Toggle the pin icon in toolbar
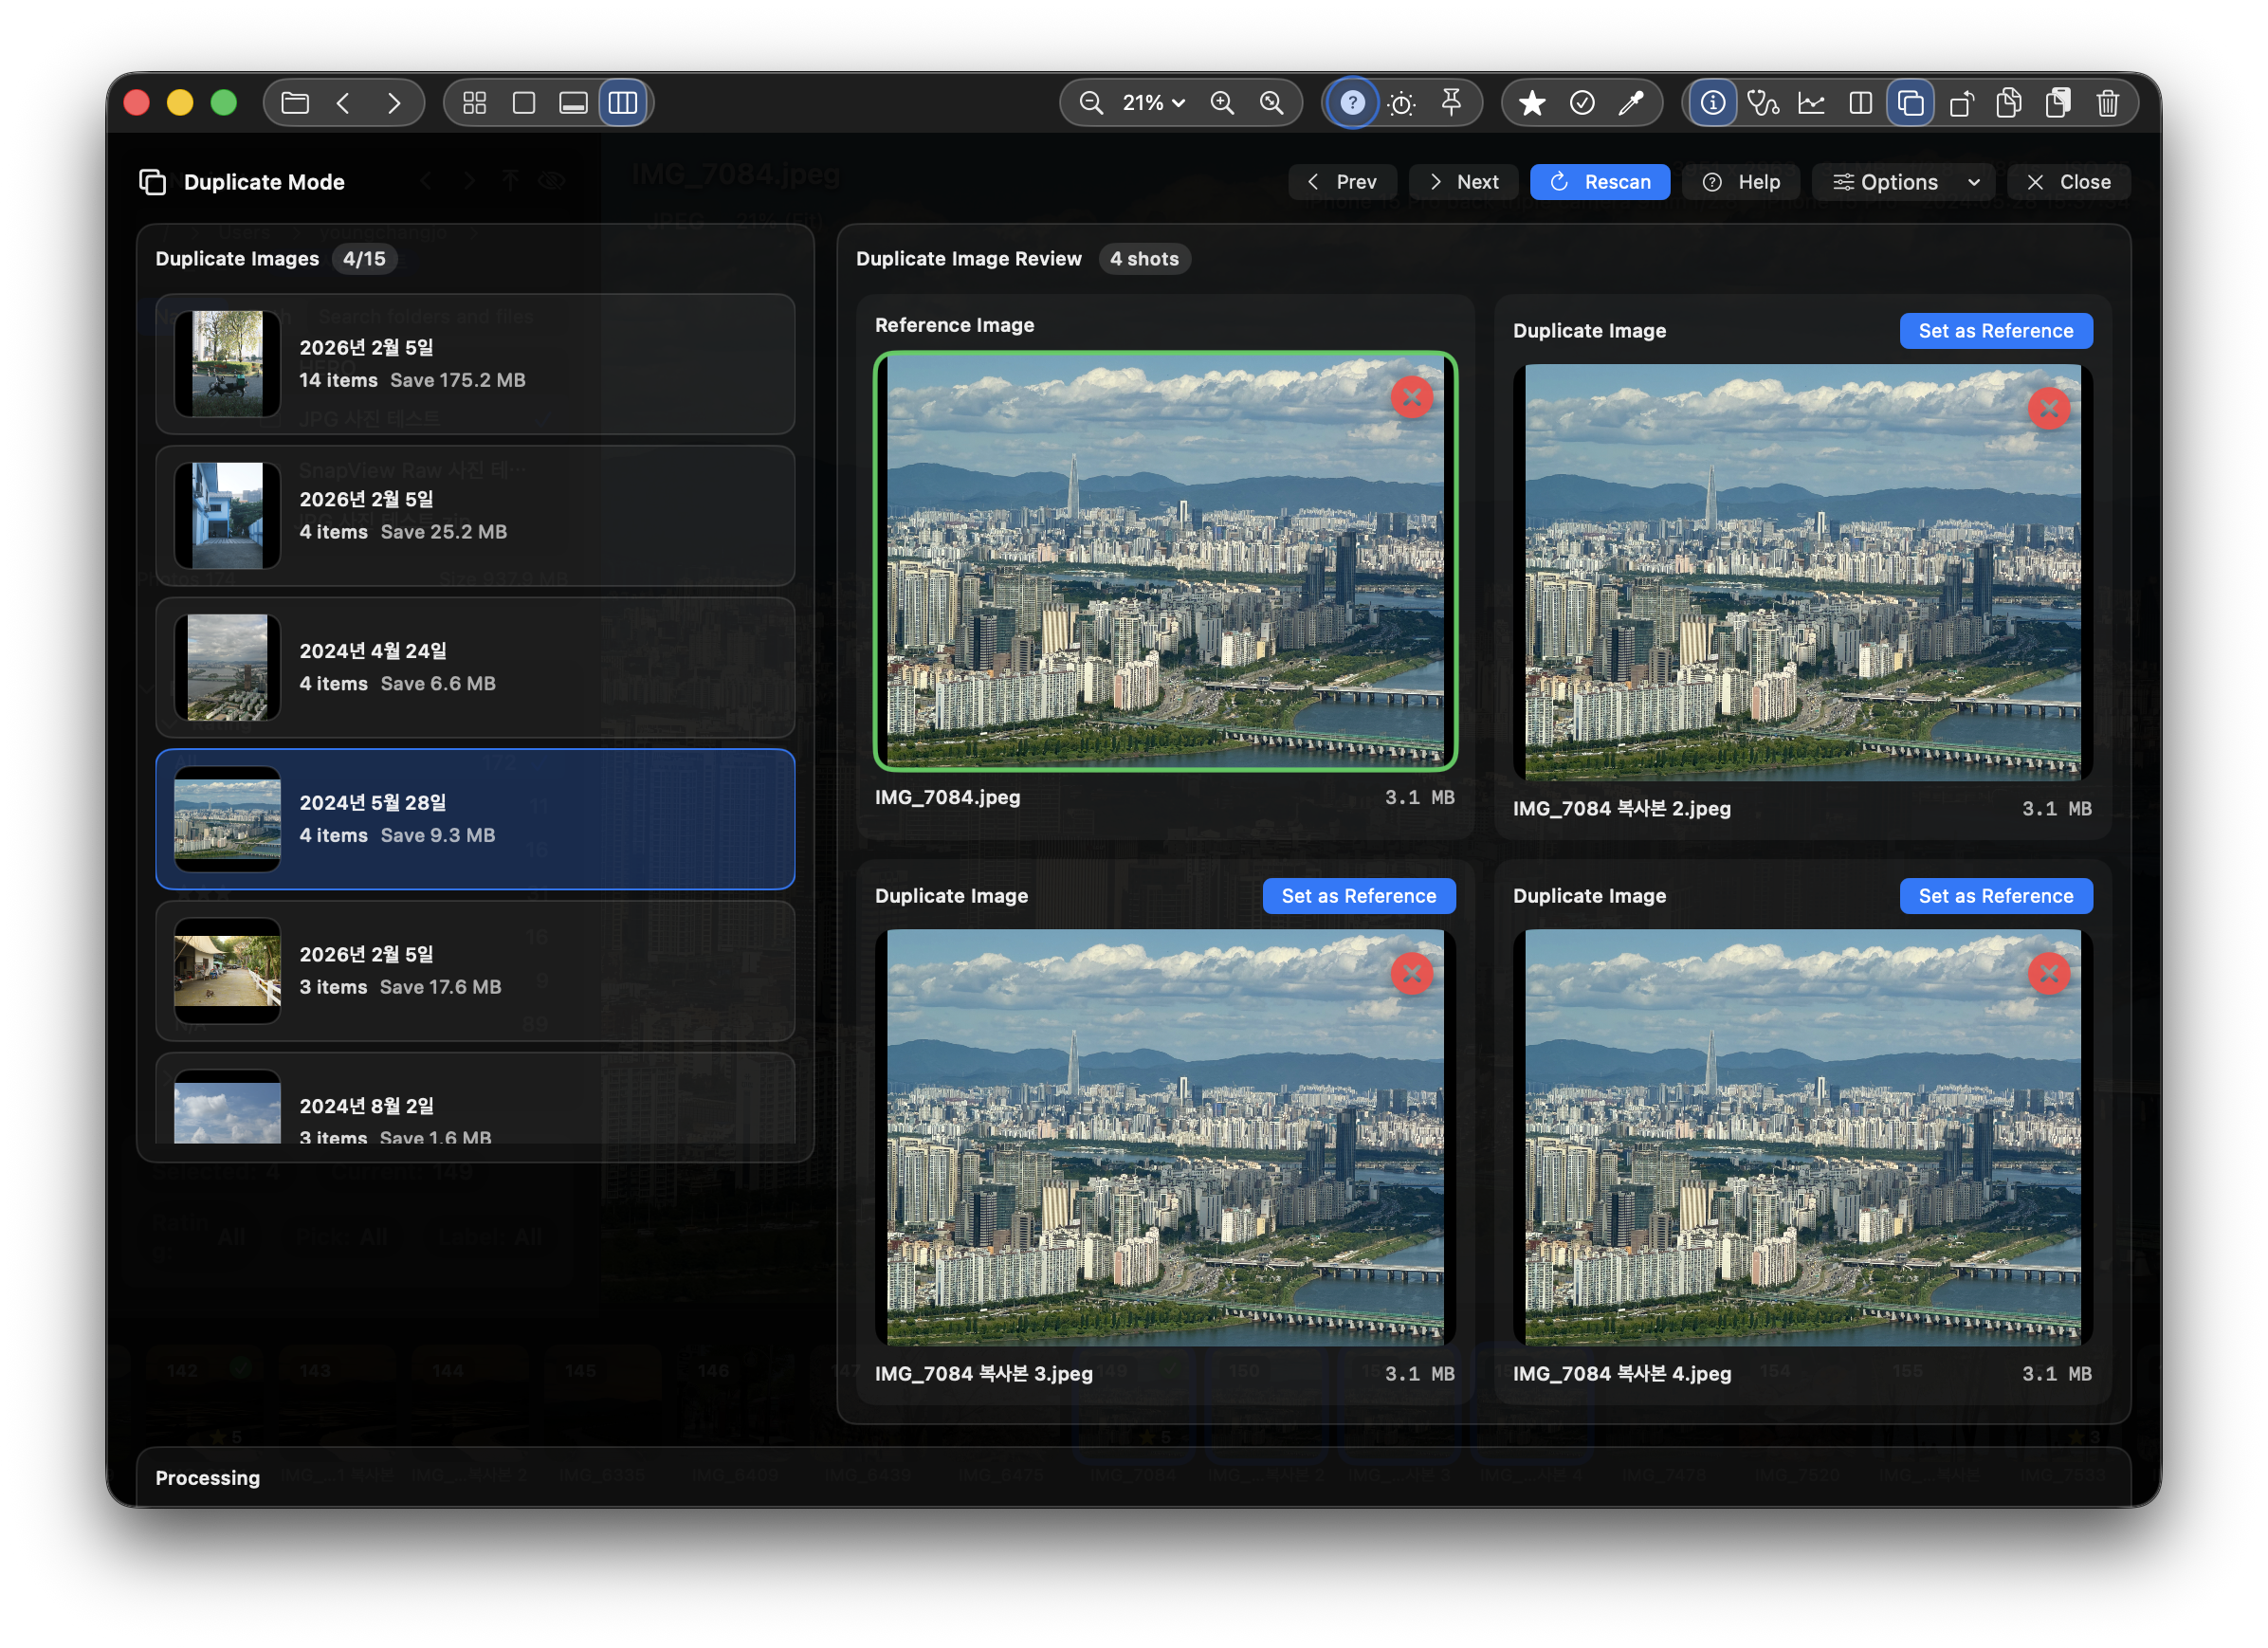The image size is (2268, 1648). click(x=1450, y=102)
